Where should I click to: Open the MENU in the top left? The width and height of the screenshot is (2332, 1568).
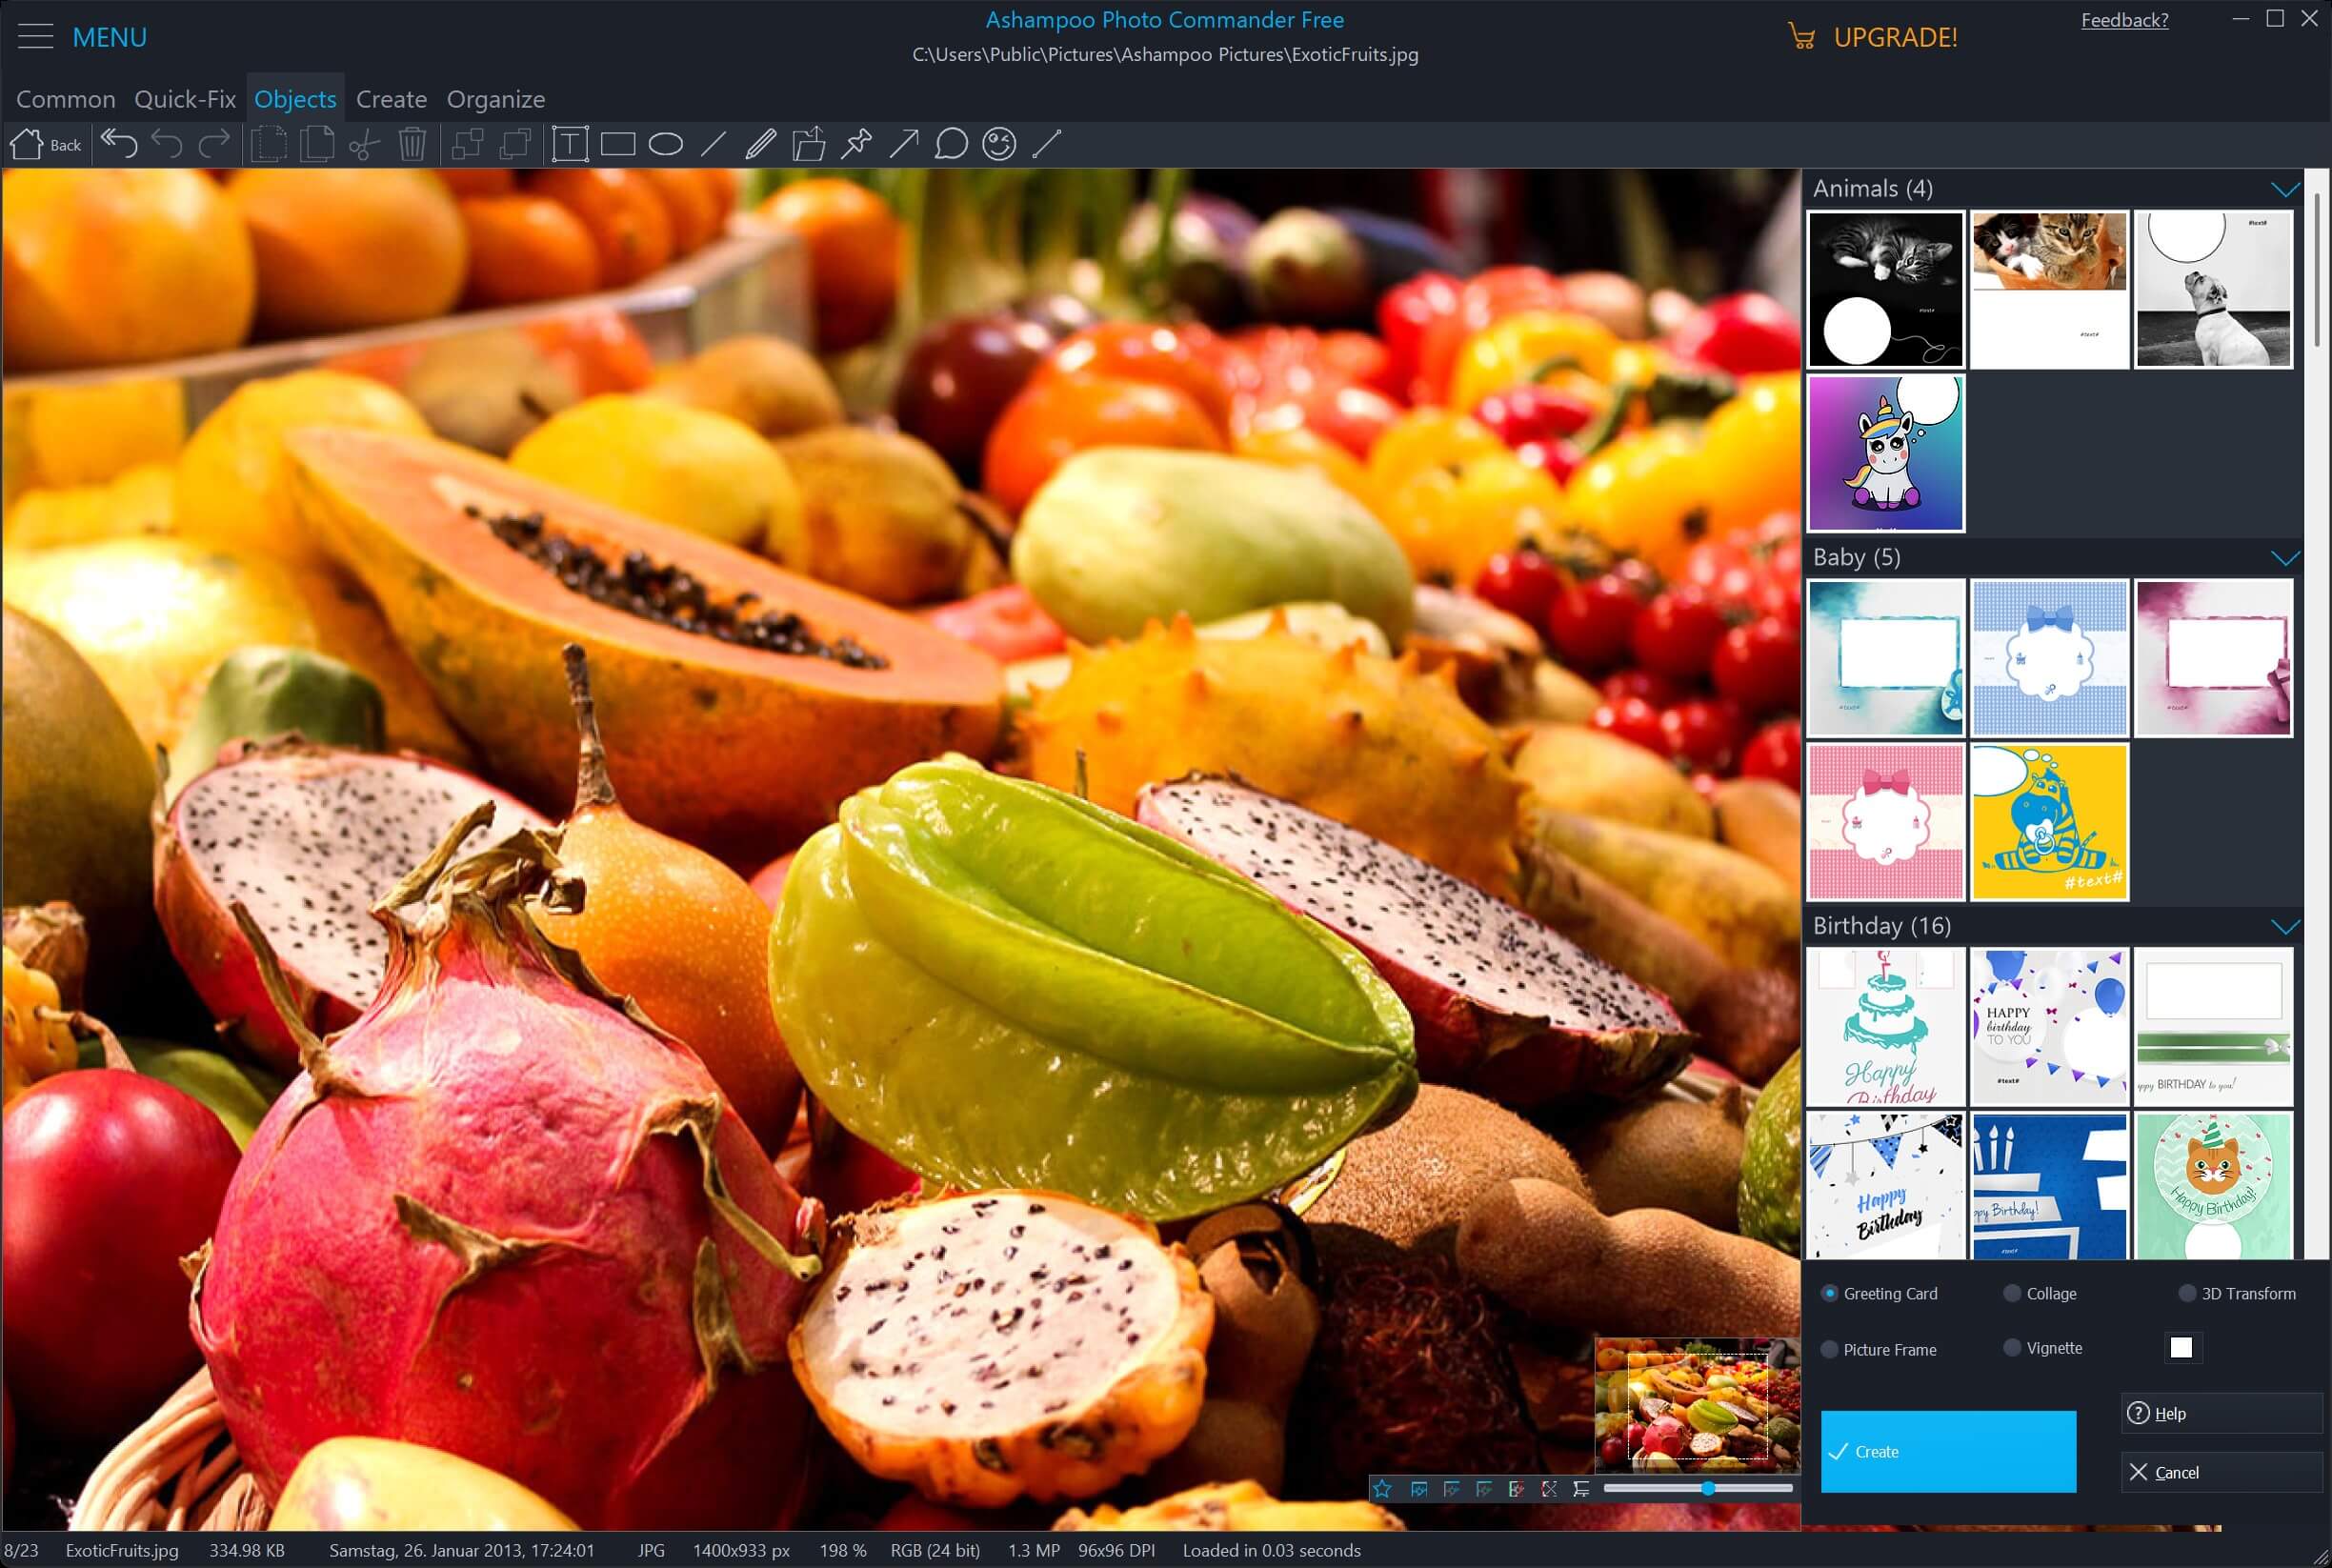(x=35, y=36)
